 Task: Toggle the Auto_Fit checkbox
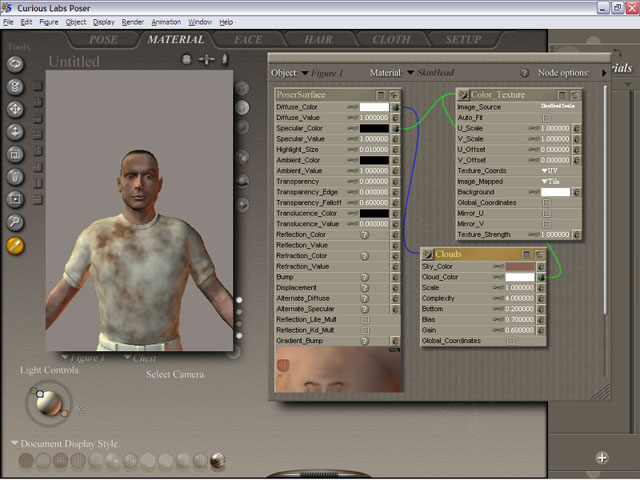pos(545,117)
